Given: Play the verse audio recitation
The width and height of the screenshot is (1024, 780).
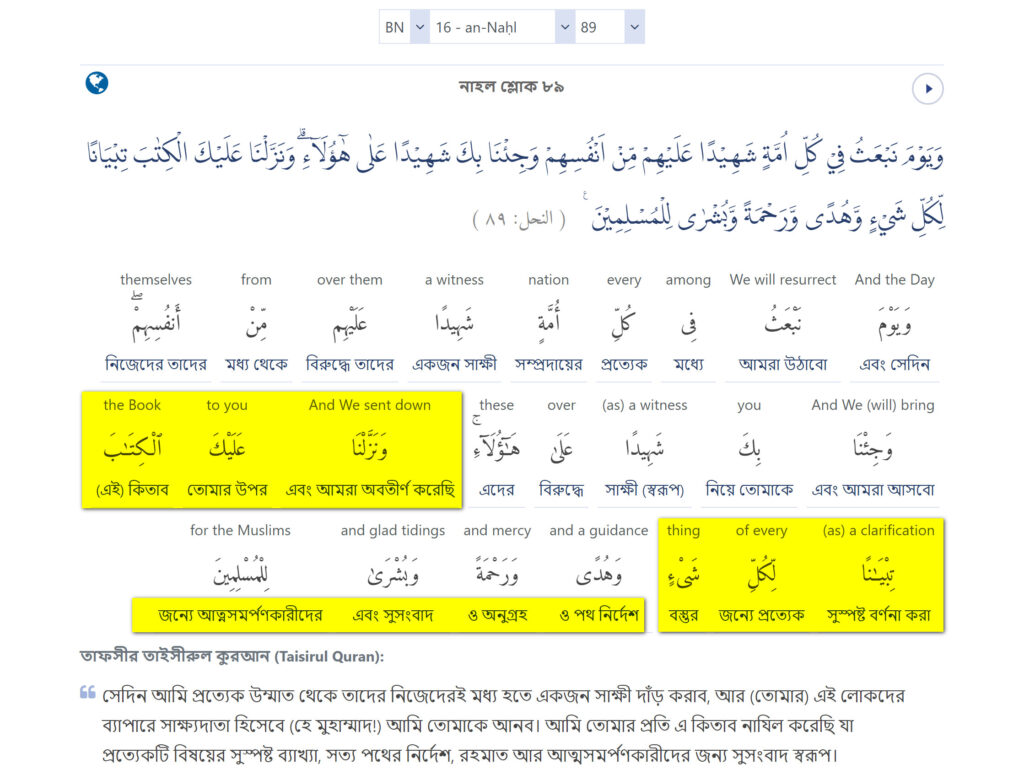Looking at the screenshot, I should pos(927,89).
